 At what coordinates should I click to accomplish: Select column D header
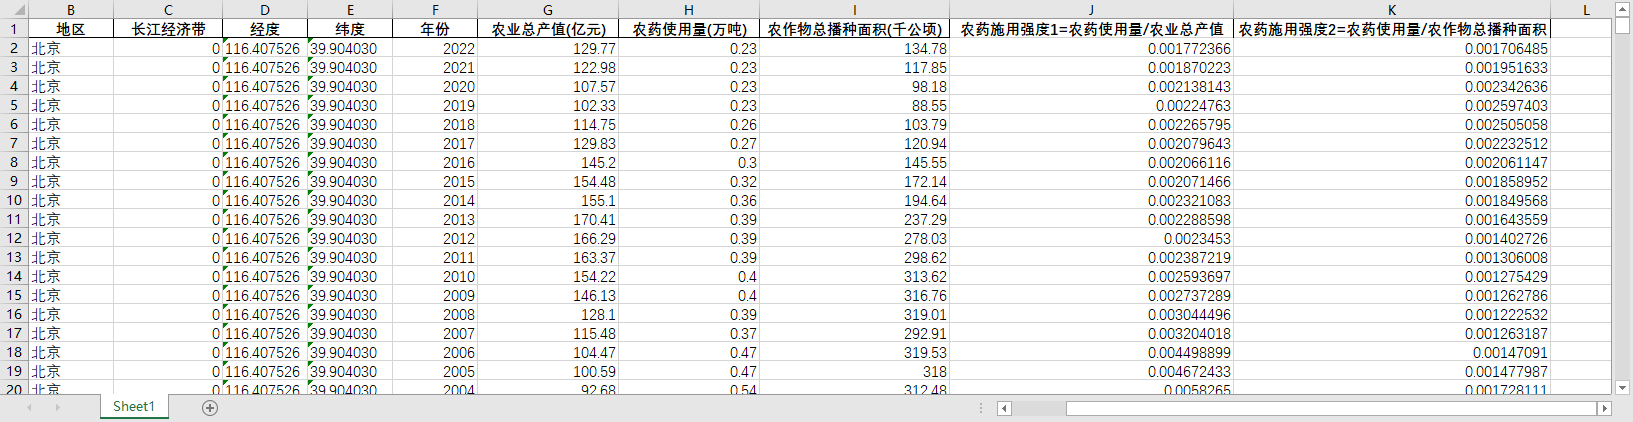tap(265, 10)
